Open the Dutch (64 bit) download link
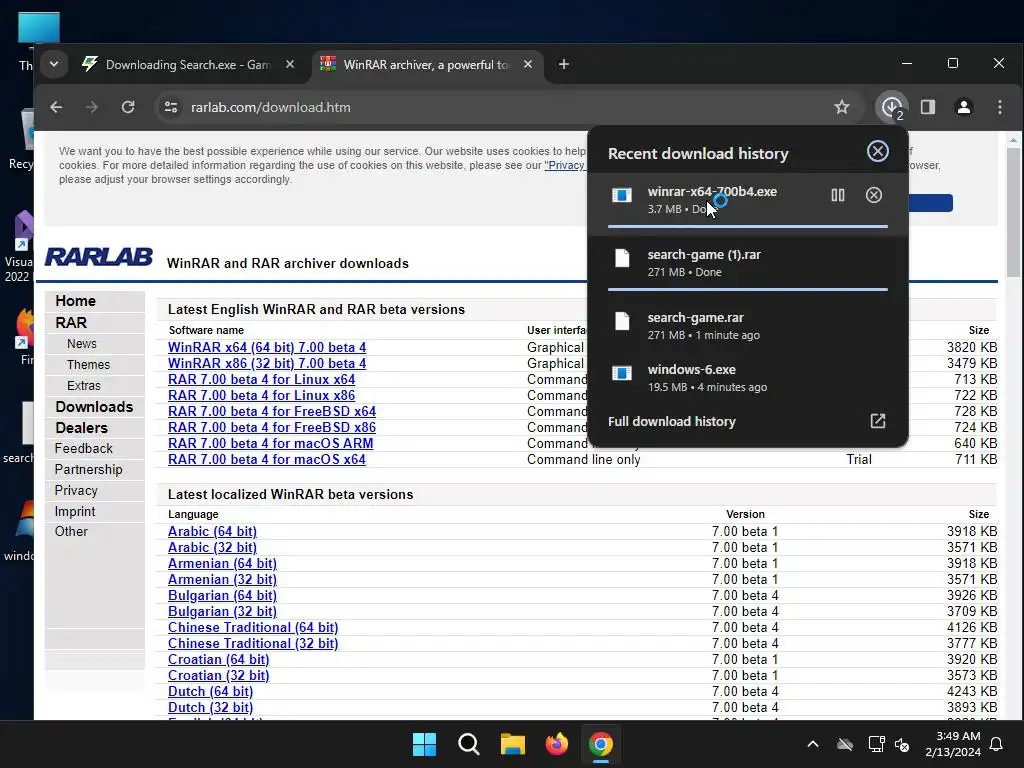This screenshot has width=1024, height=768. point(210,692)
